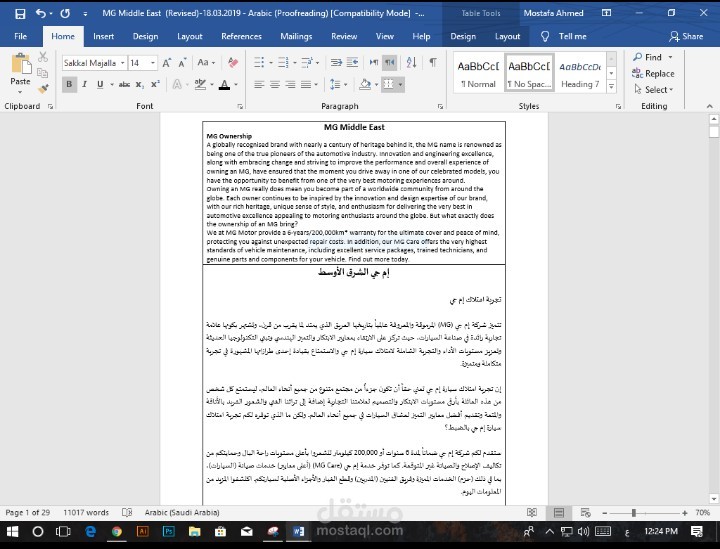Apply superscript formatting
The width and height of the screenshot is (720, 549).
click(155, 84)
